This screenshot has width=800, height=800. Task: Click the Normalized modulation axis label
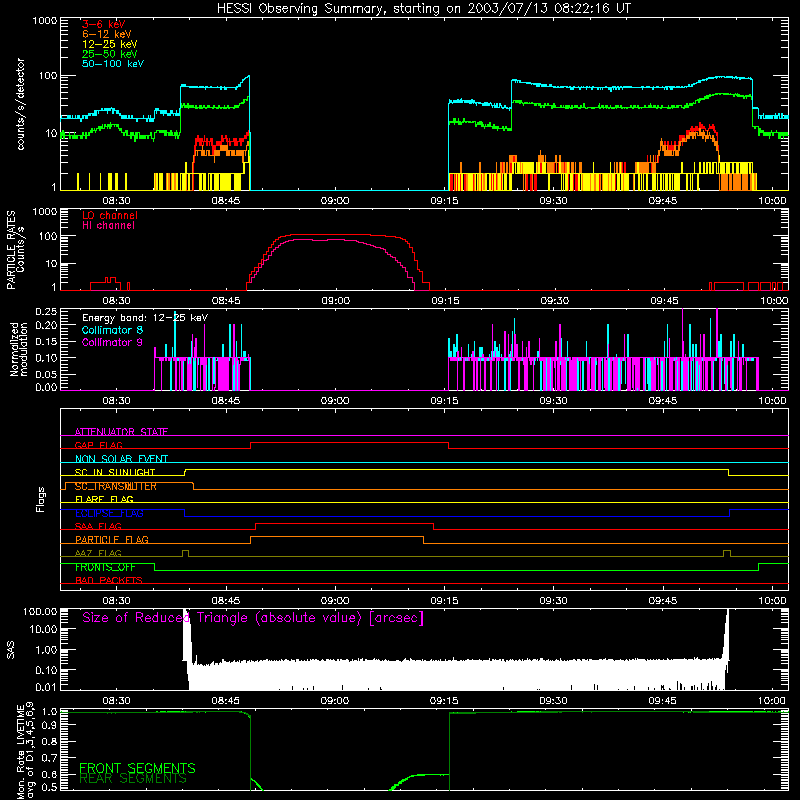click(x=18, y=349)
